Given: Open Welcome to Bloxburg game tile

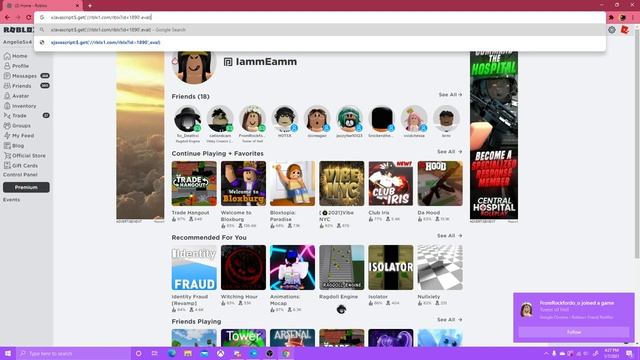Looking at the screenshot, I should [x=243, y=183].
